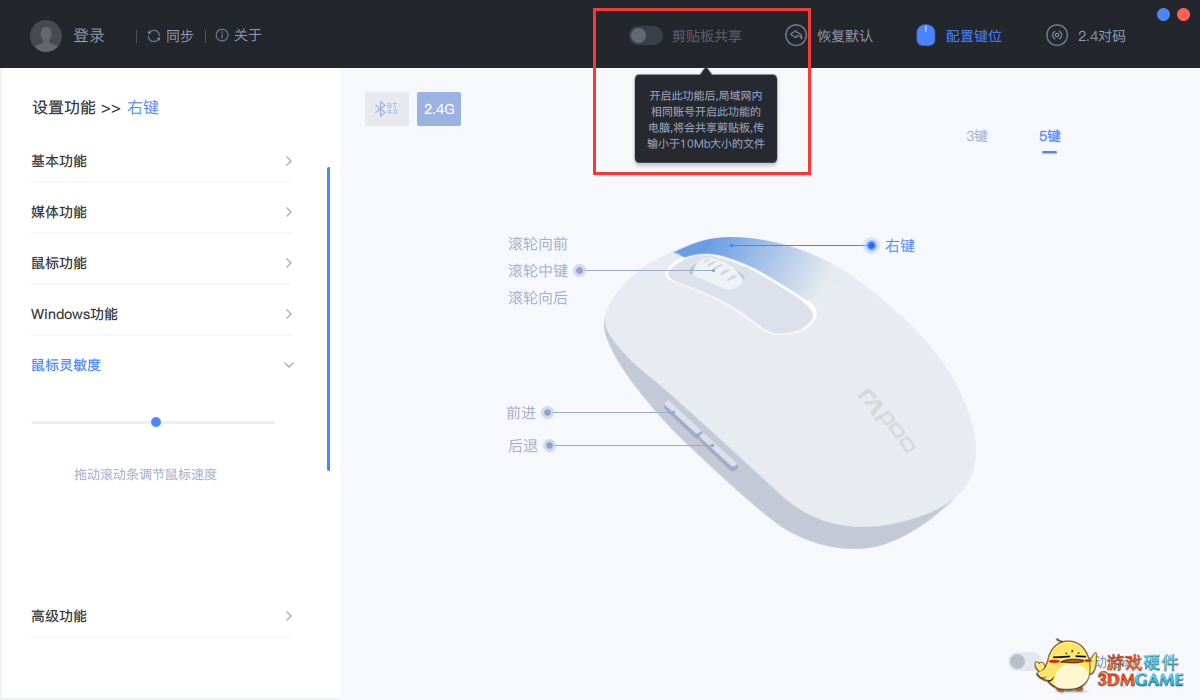Image resolution: width=1200 pixels, height=700 pixels.
Task: Select the right button marker dot
Action: pyautogui.click(x=871, y=245)
